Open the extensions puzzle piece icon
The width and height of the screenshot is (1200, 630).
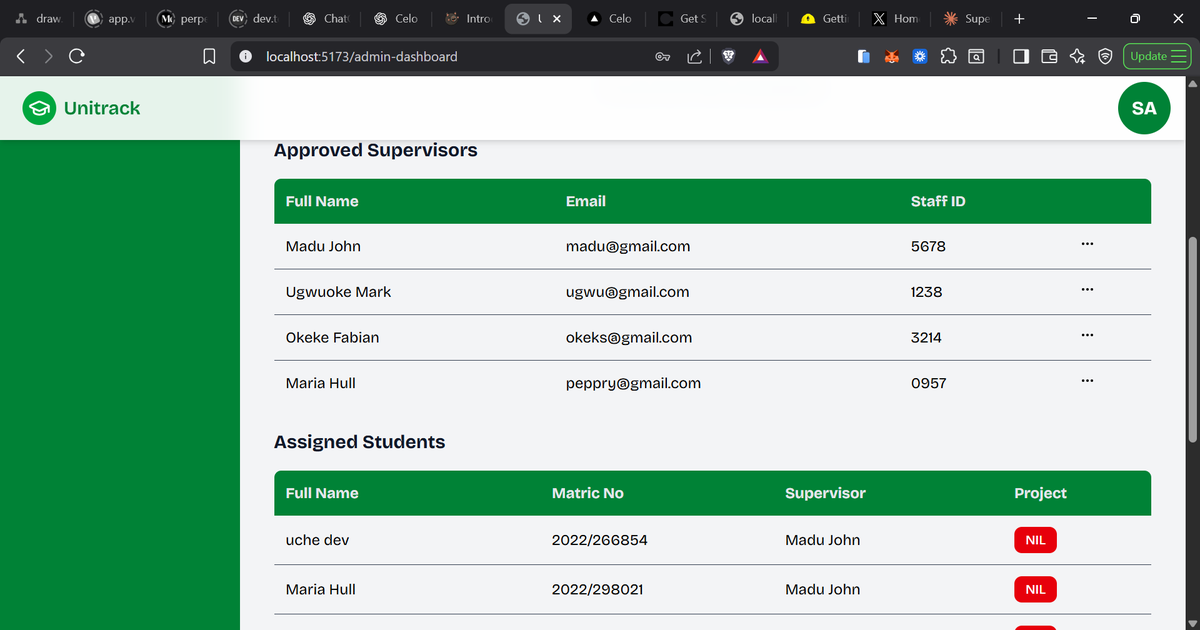(948, 56)
